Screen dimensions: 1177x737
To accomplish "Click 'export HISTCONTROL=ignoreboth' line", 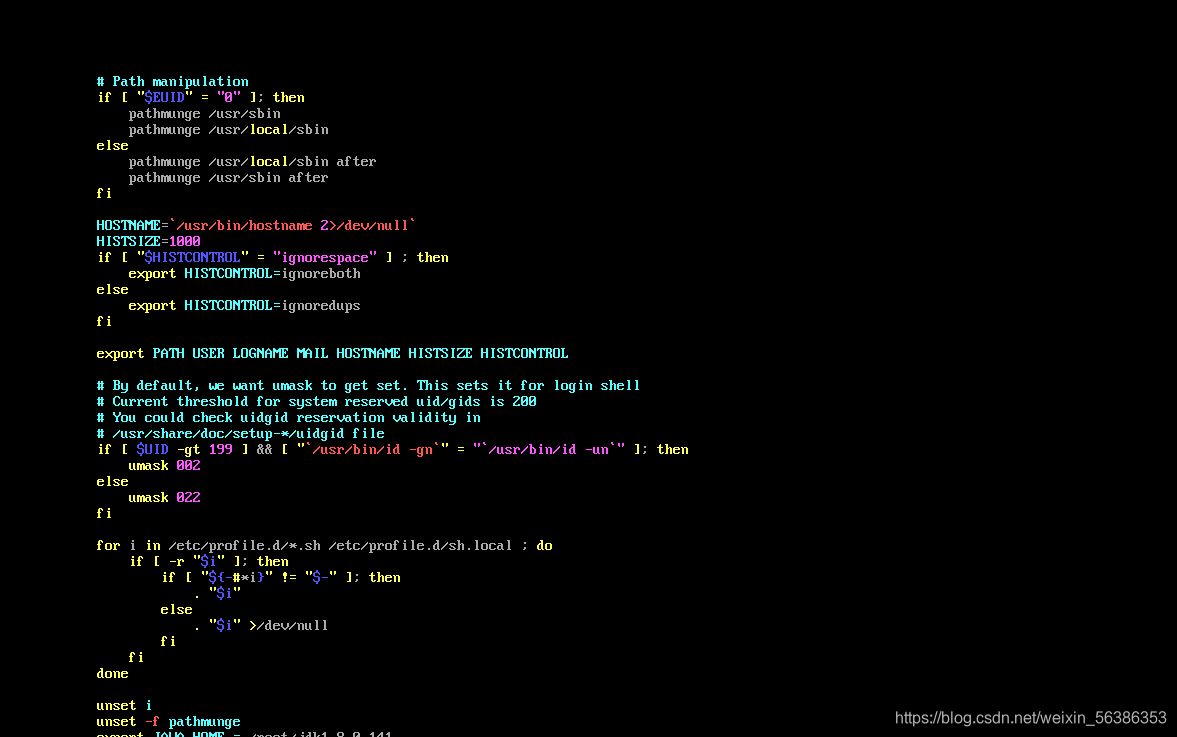I will 244,274.
